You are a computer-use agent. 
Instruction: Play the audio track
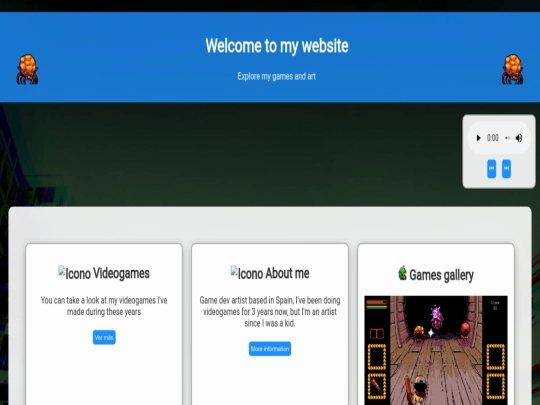click(478, 138)
